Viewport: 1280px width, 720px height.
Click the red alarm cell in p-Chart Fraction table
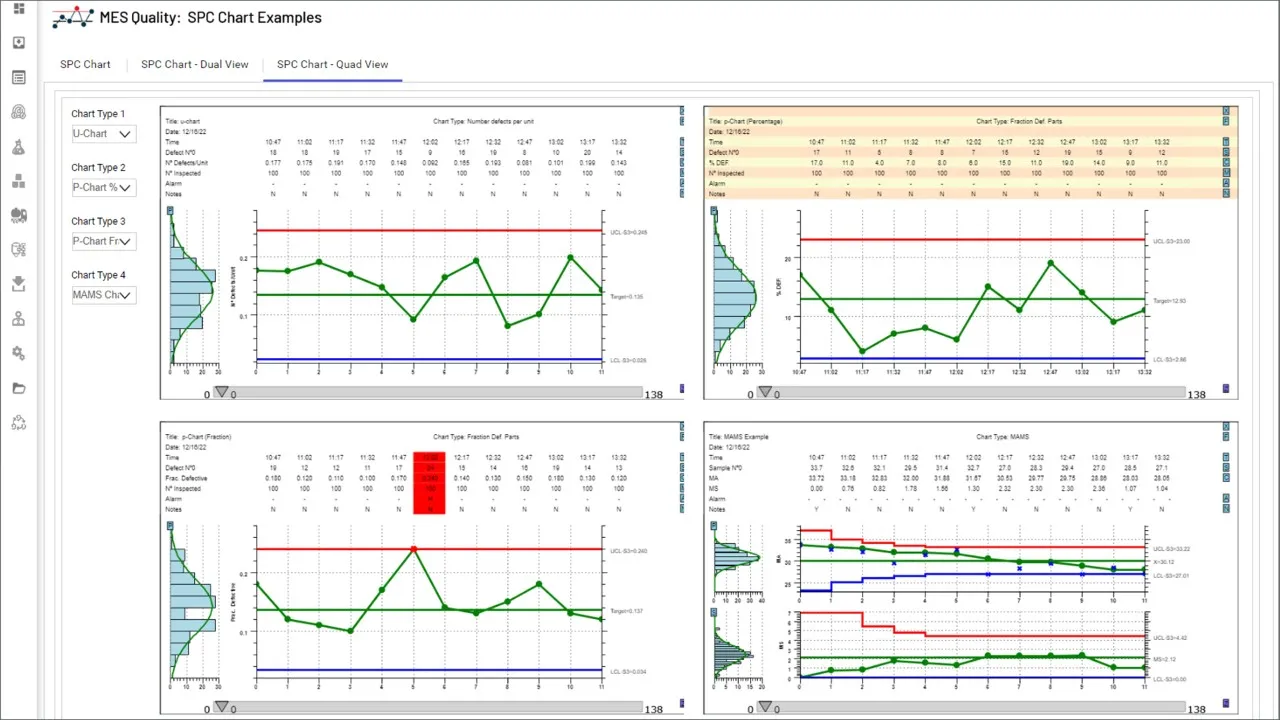[428, 481]
